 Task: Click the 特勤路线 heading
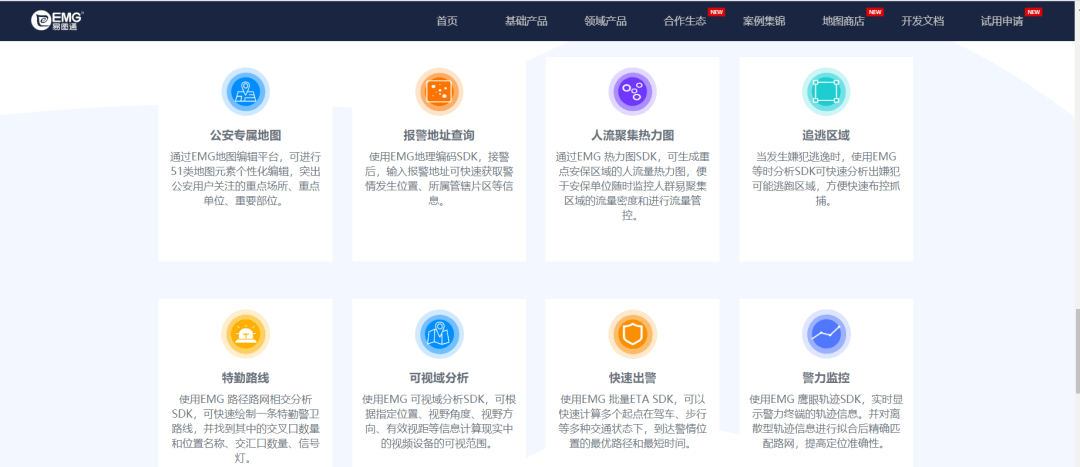point(245,377)
